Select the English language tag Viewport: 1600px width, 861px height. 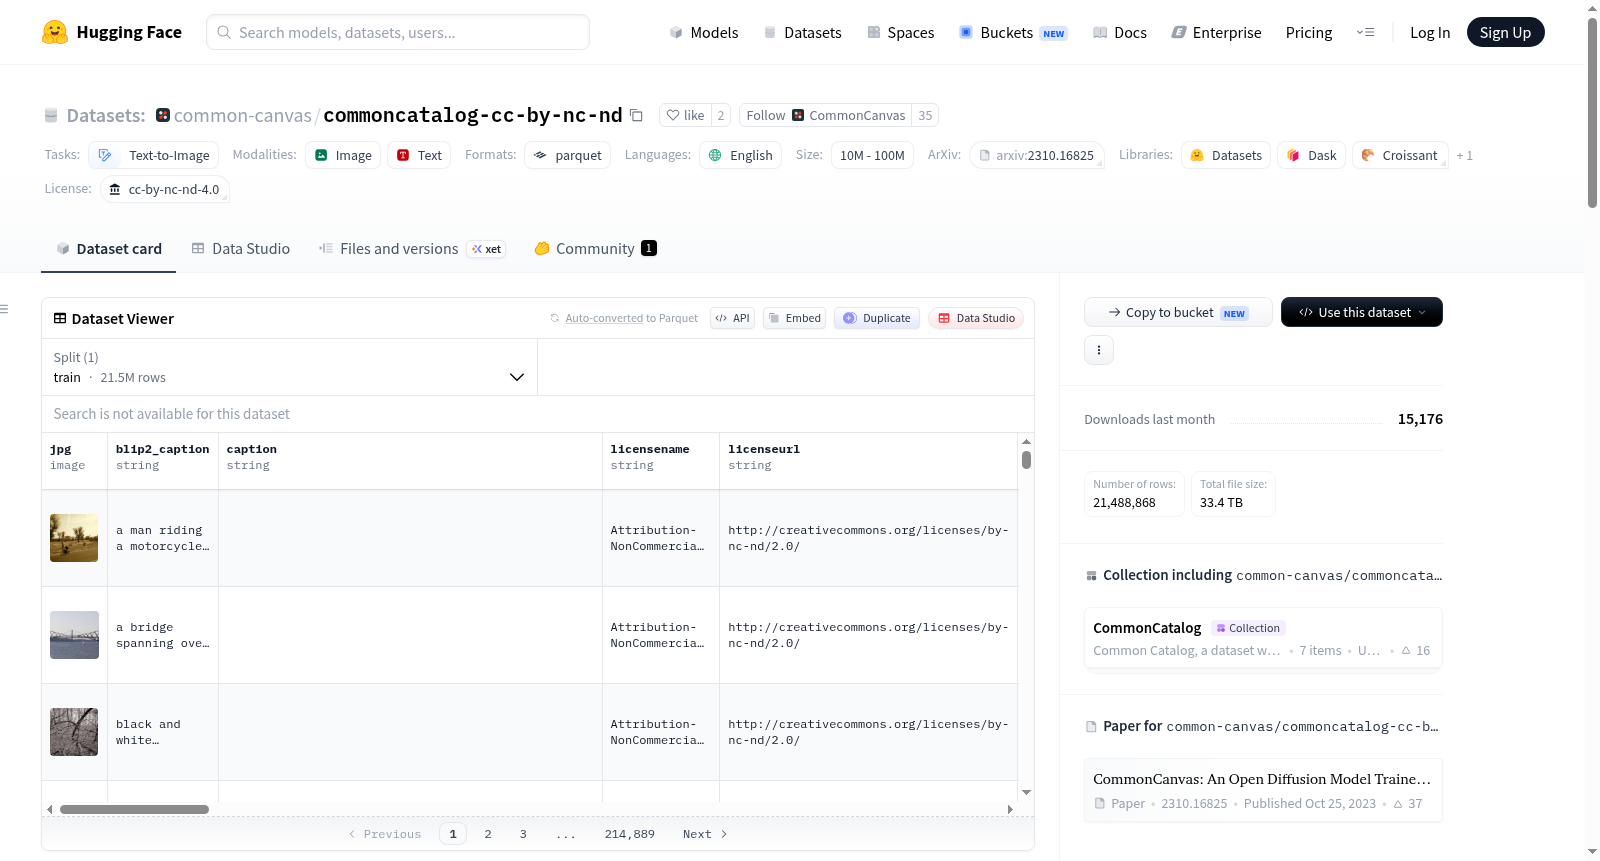click(741, 155)
